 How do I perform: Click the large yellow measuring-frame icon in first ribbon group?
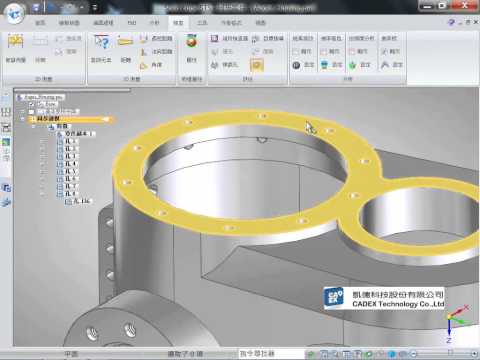pyautogui.click(x=15, y=41)
